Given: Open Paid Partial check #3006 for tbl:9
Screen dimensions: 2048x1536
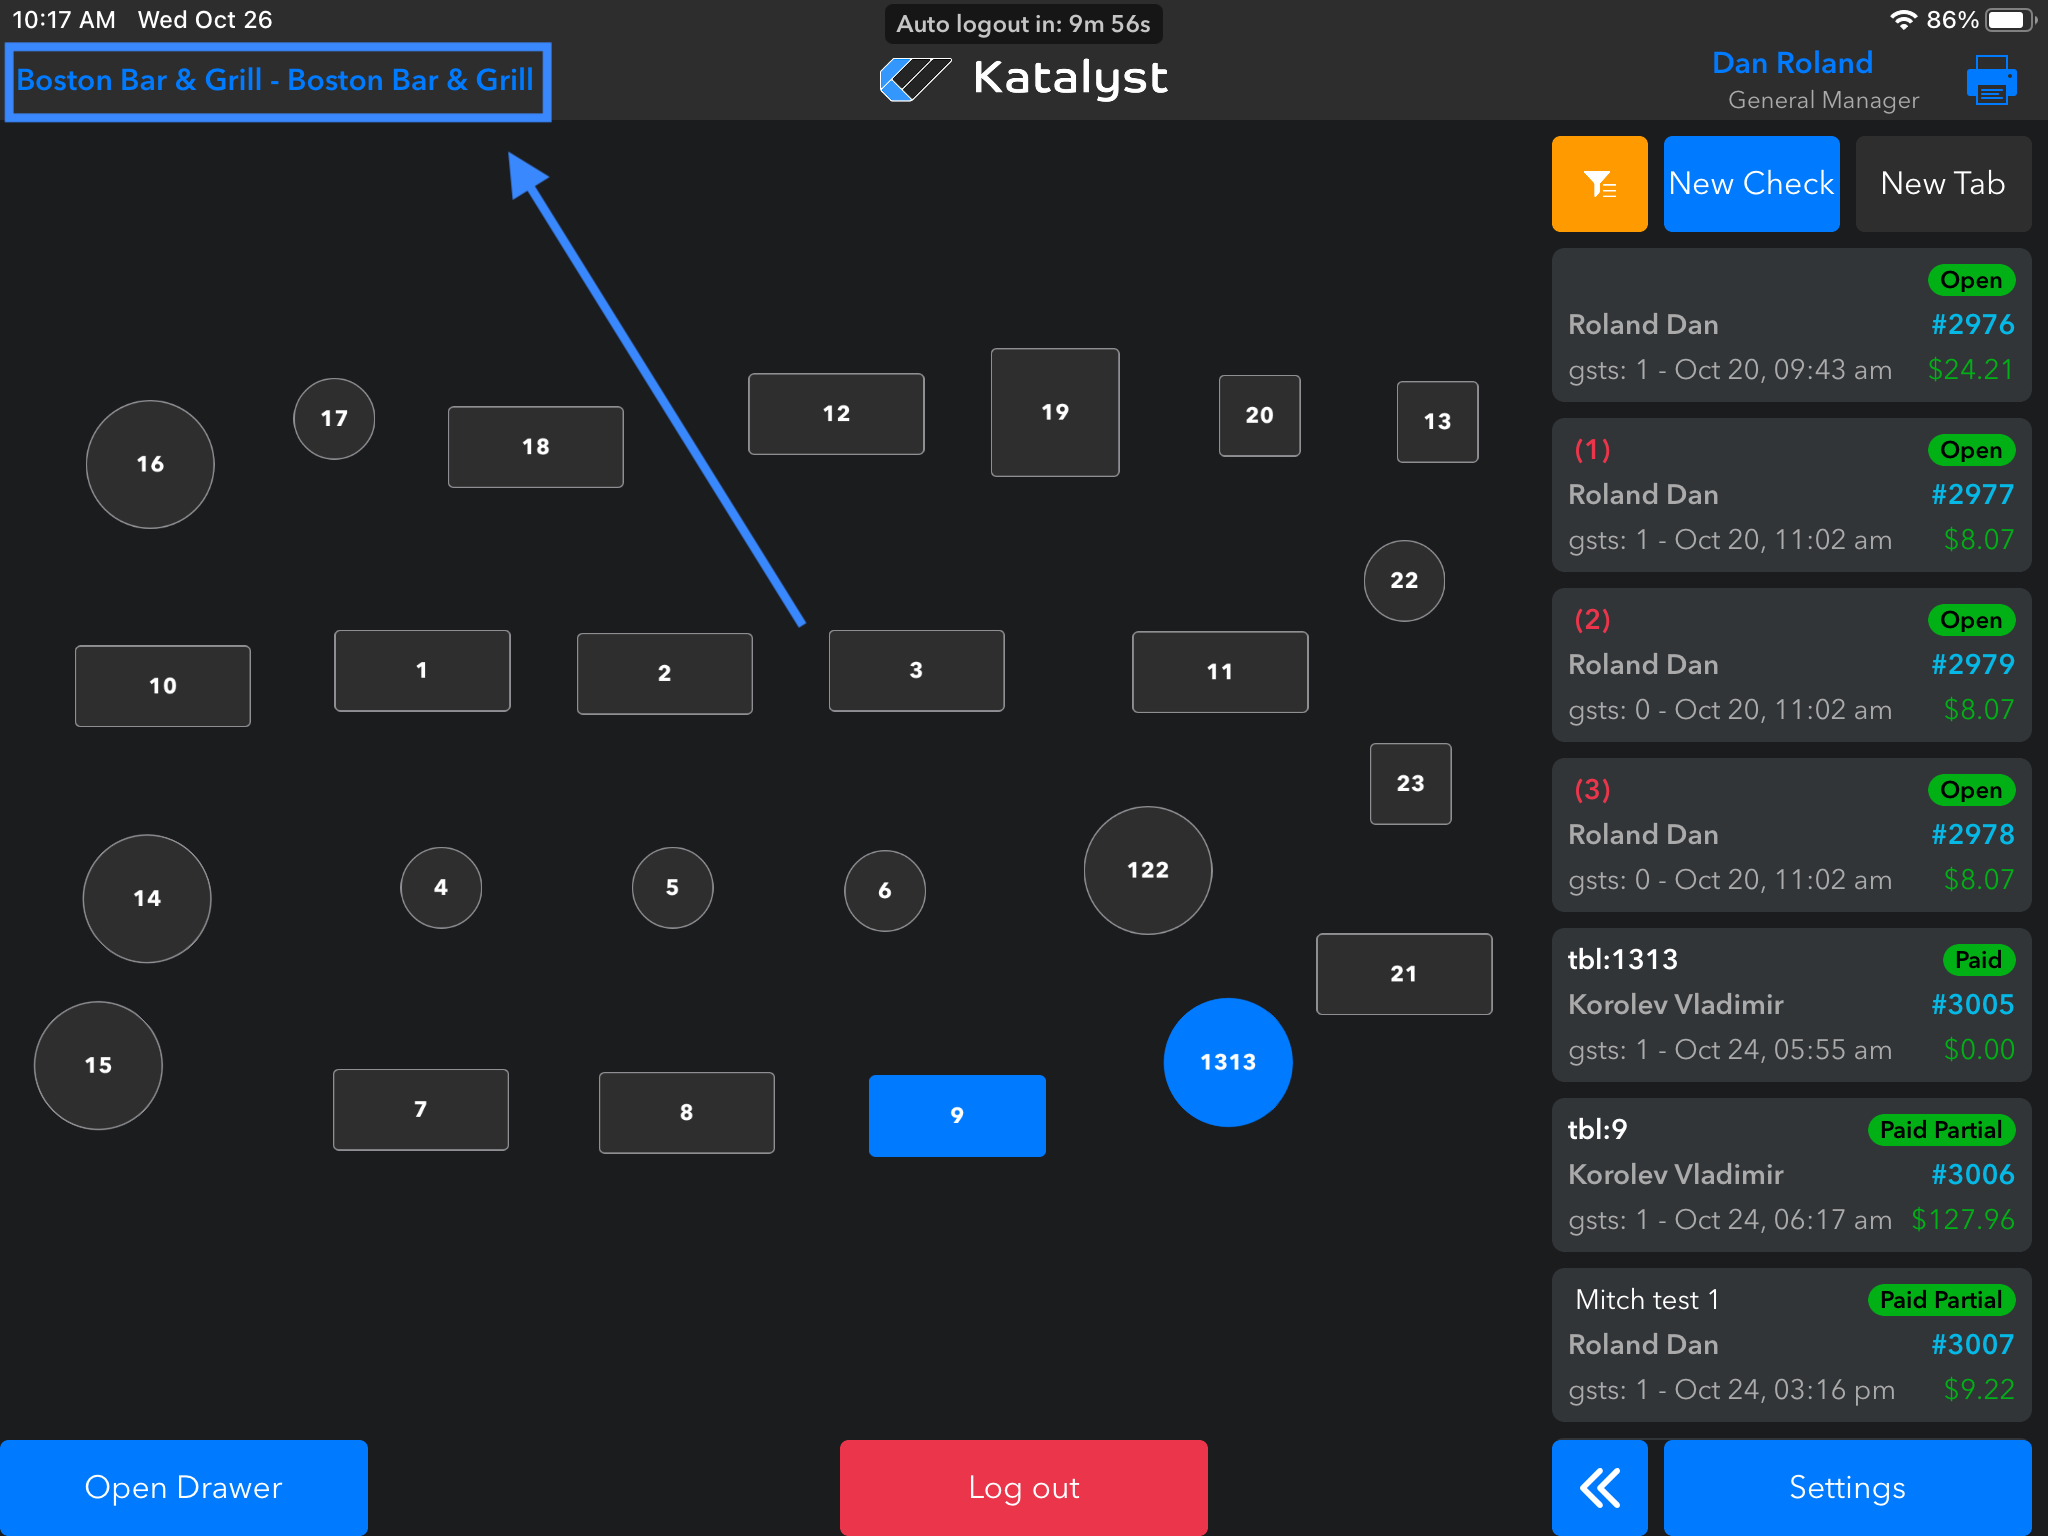Looking at the screenshot, I should tap(1790, 1175).
